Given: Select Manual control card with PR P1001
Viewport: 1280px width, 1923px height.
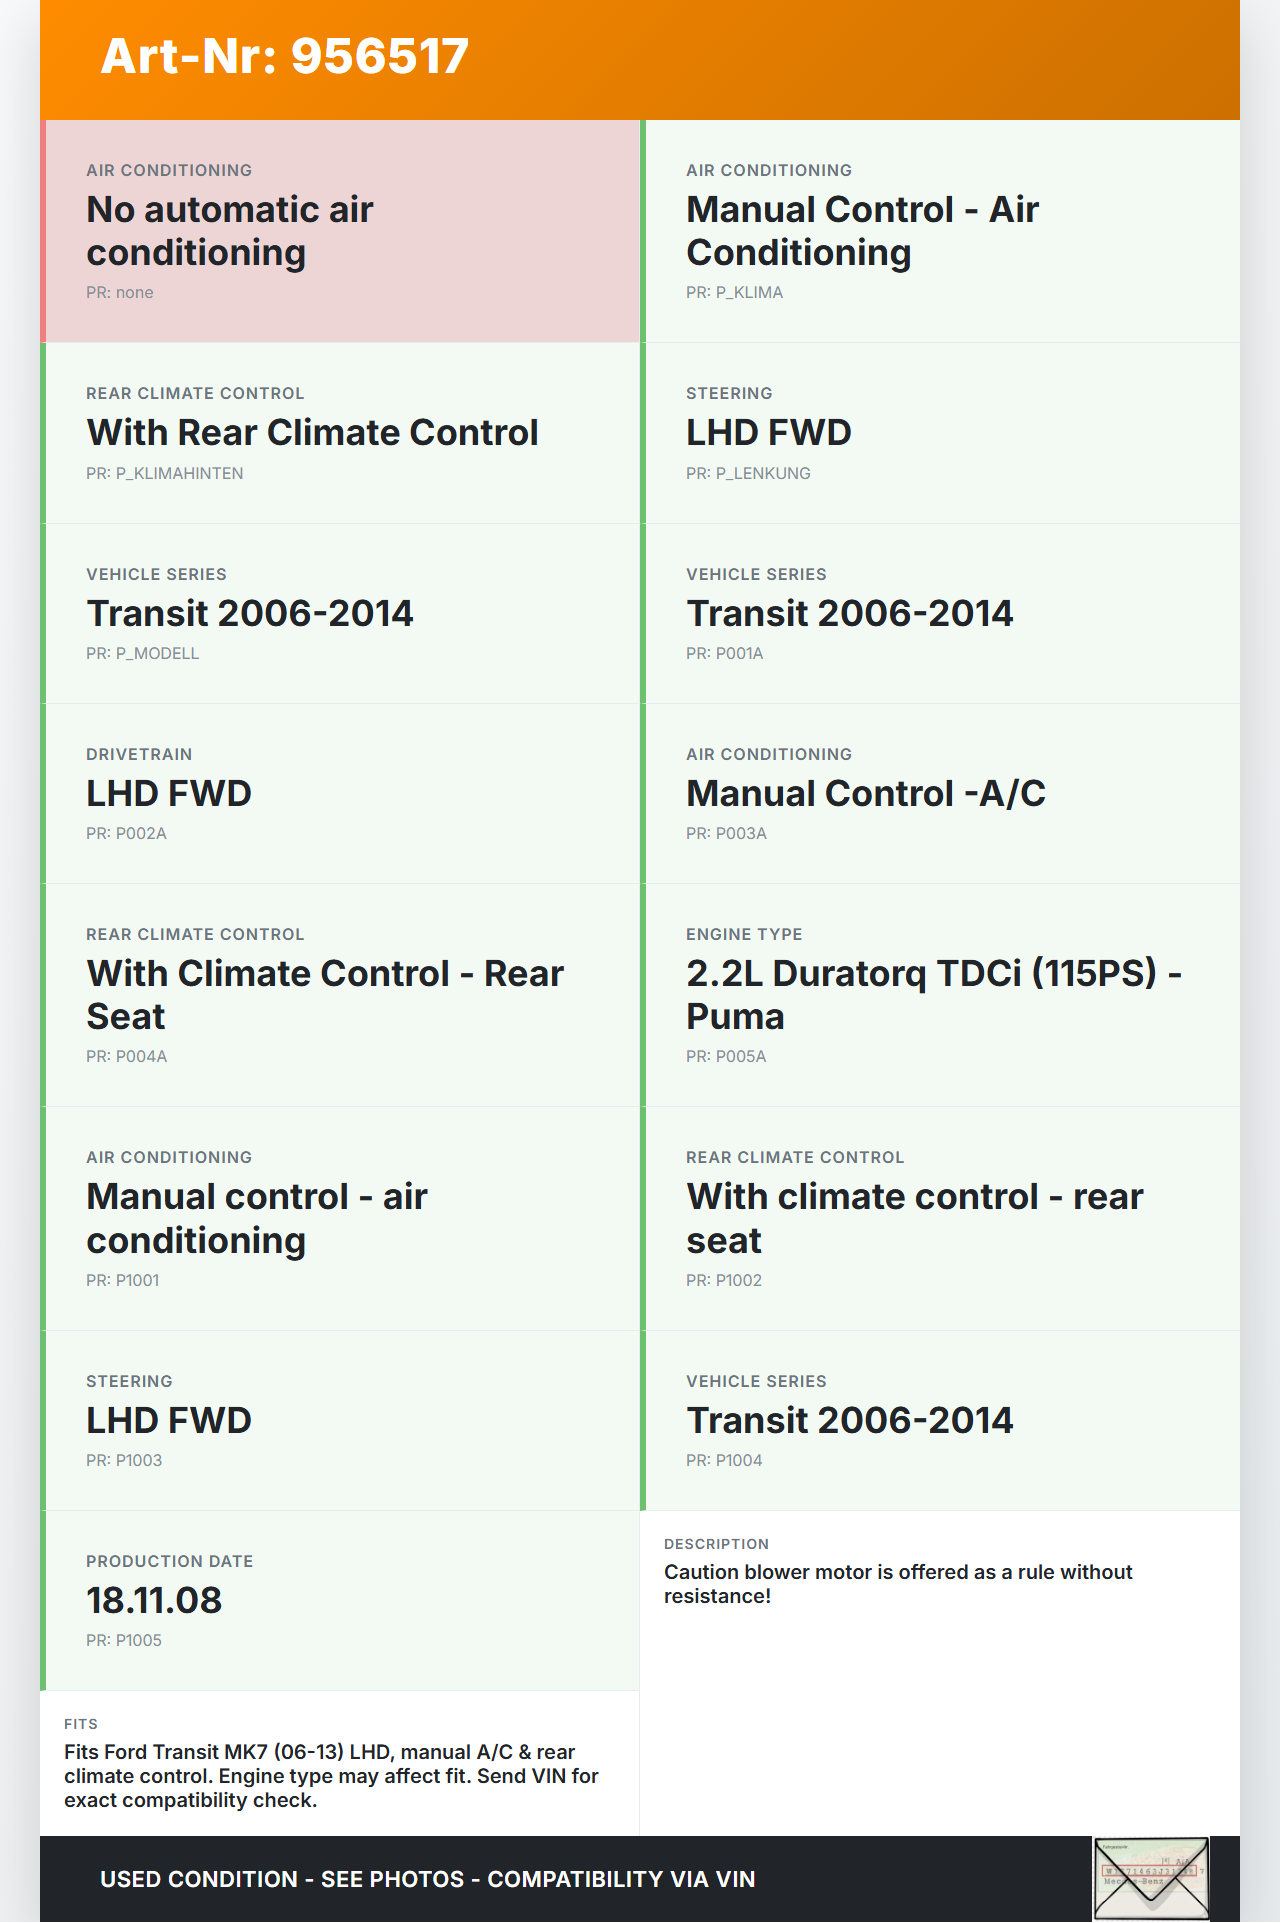Looking at the screenshot, I should [x=341, y=1218].
